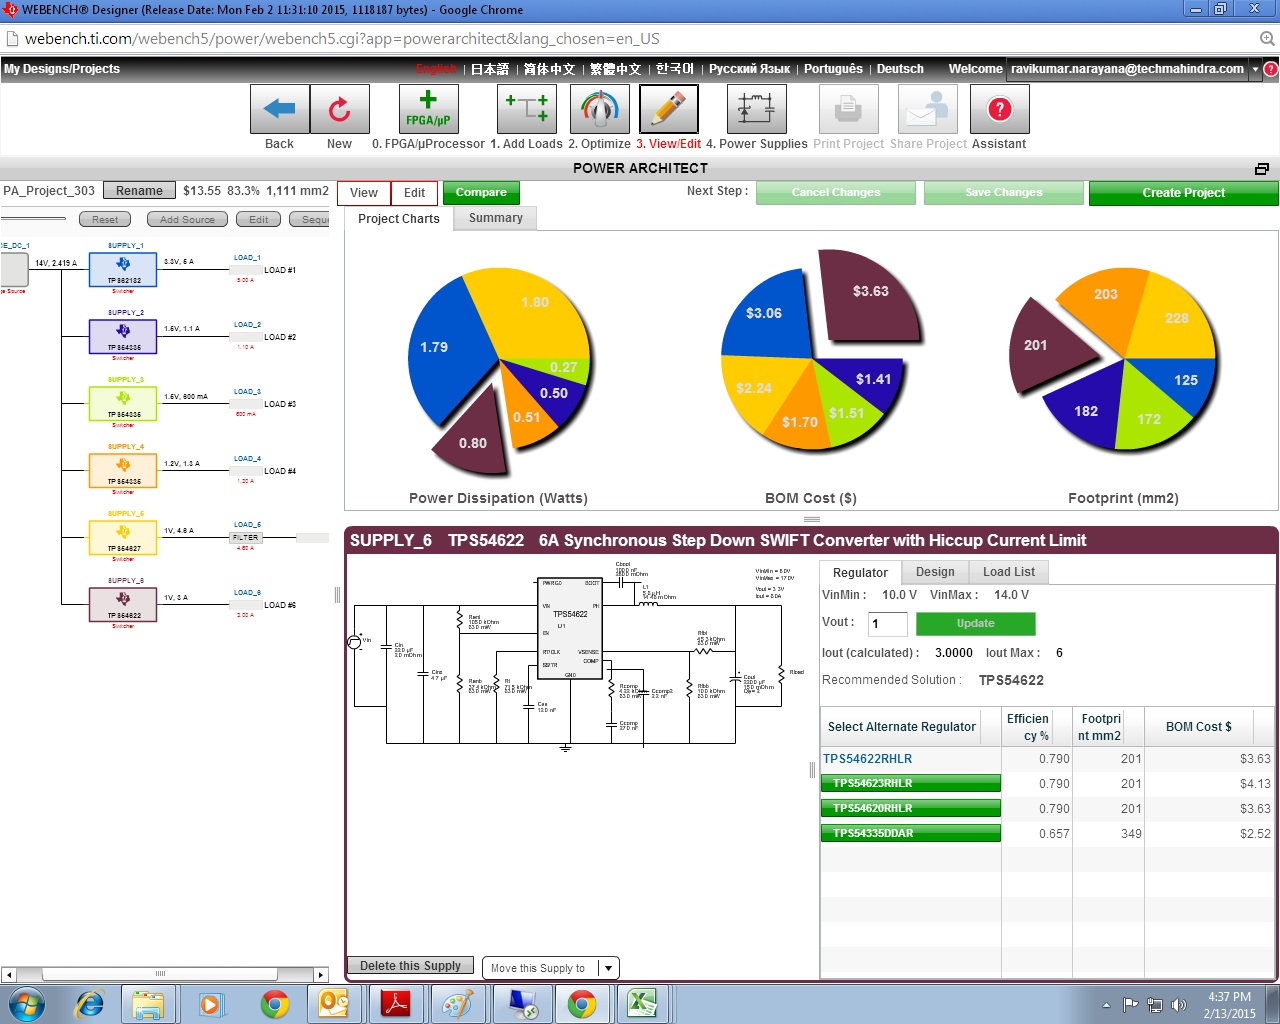Click the red help icon beside user email

point(1270,69)
